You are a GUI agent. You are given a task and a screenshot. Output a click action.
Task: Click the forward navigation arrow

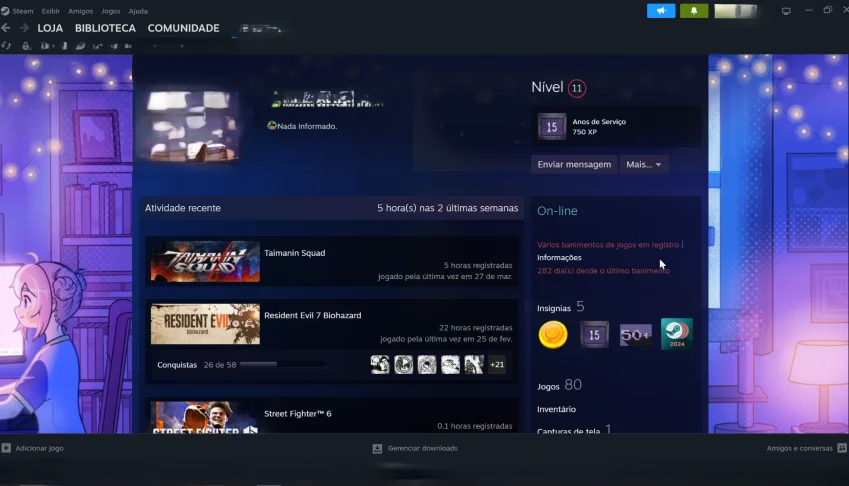click(x=24, y=28)
